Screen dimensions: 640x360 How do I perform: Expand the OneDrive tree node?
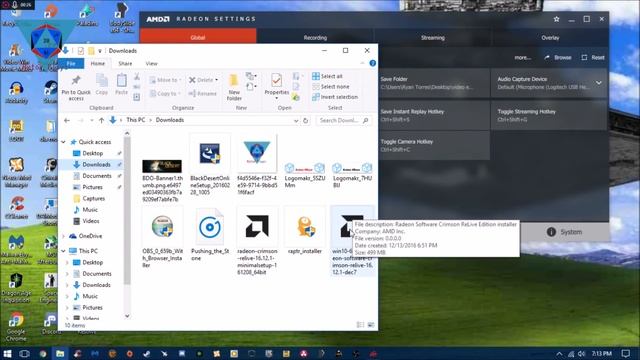[x=64, y=236]
